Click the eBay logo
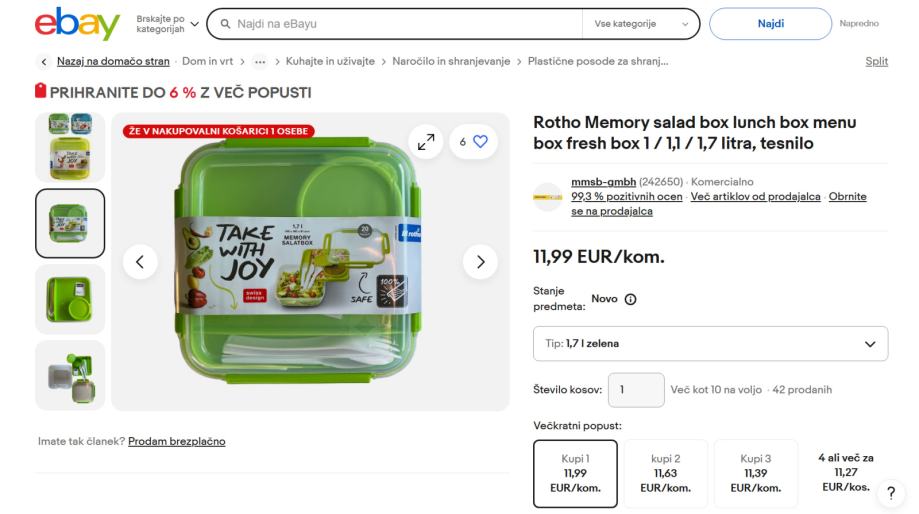Screen dimensions: 919x514 76,24
